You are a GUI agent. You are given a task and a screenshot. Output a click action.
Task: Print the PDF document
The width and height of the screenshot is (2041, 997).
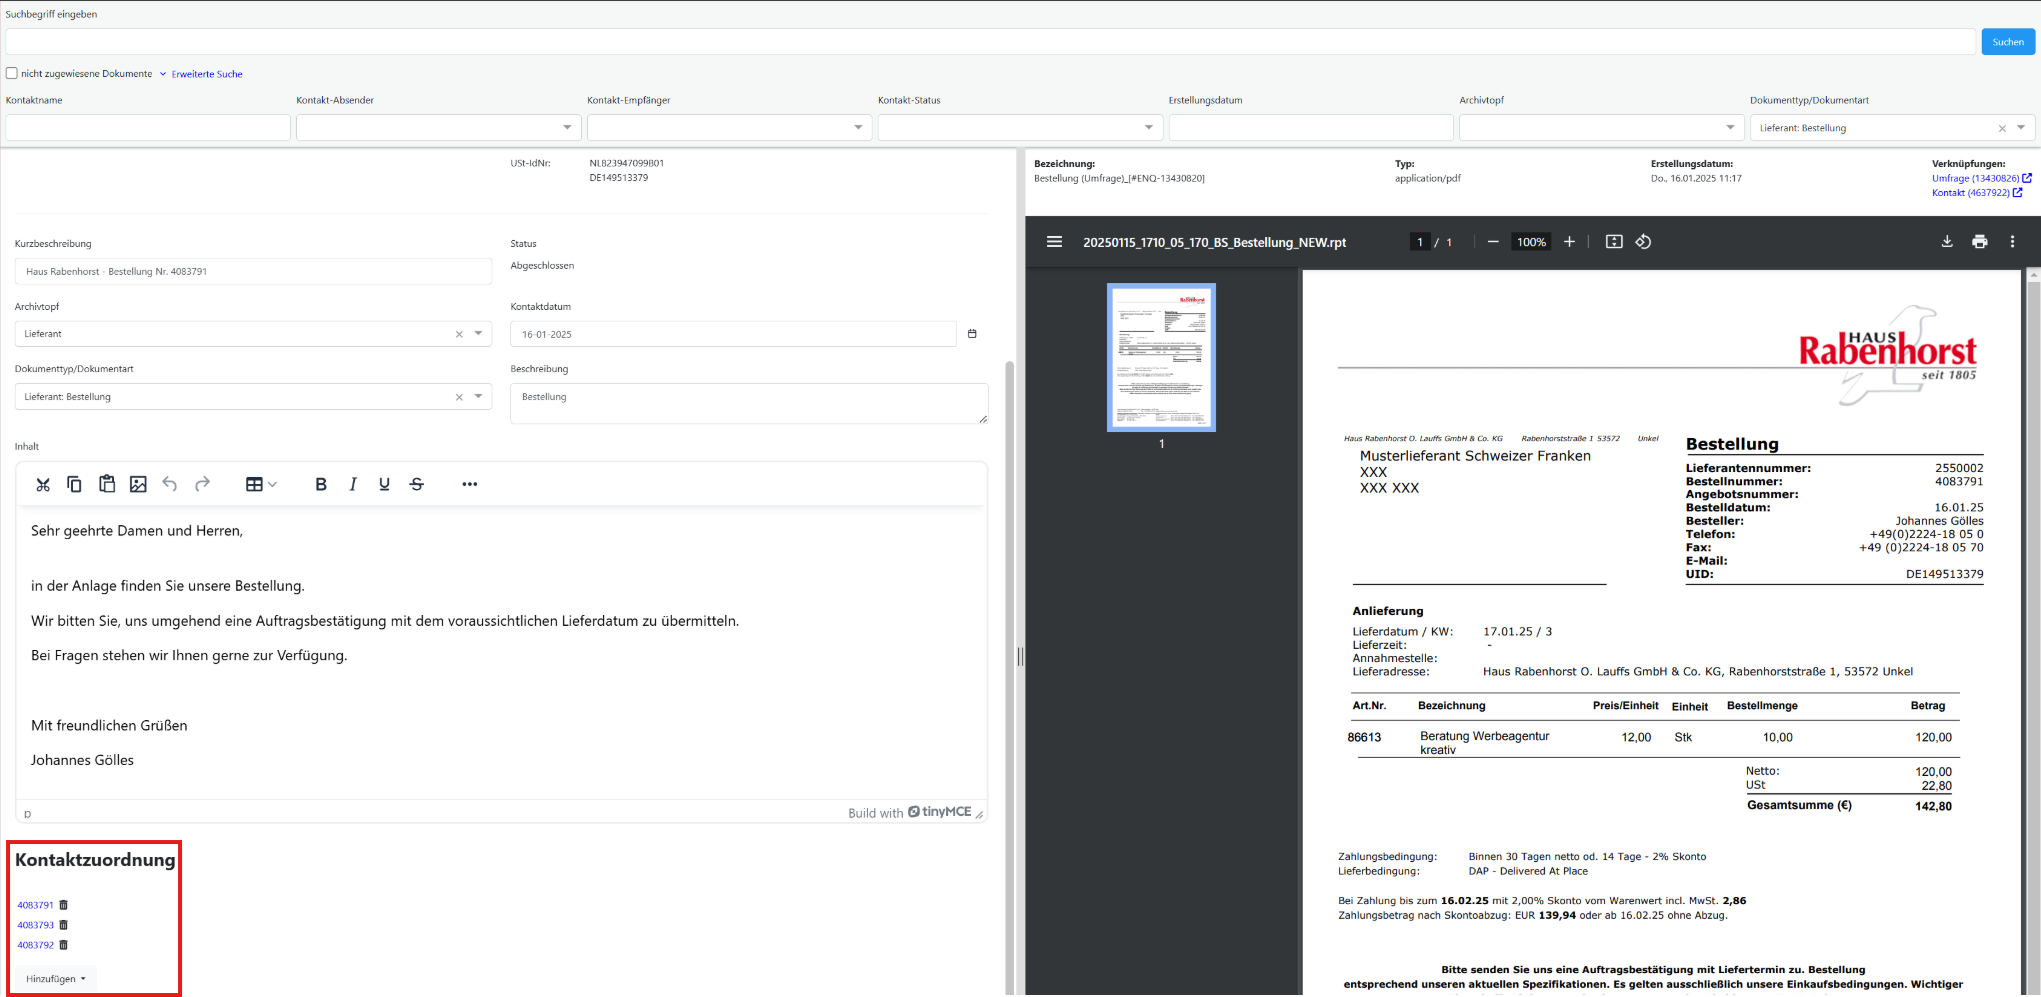click(1979, 242)
